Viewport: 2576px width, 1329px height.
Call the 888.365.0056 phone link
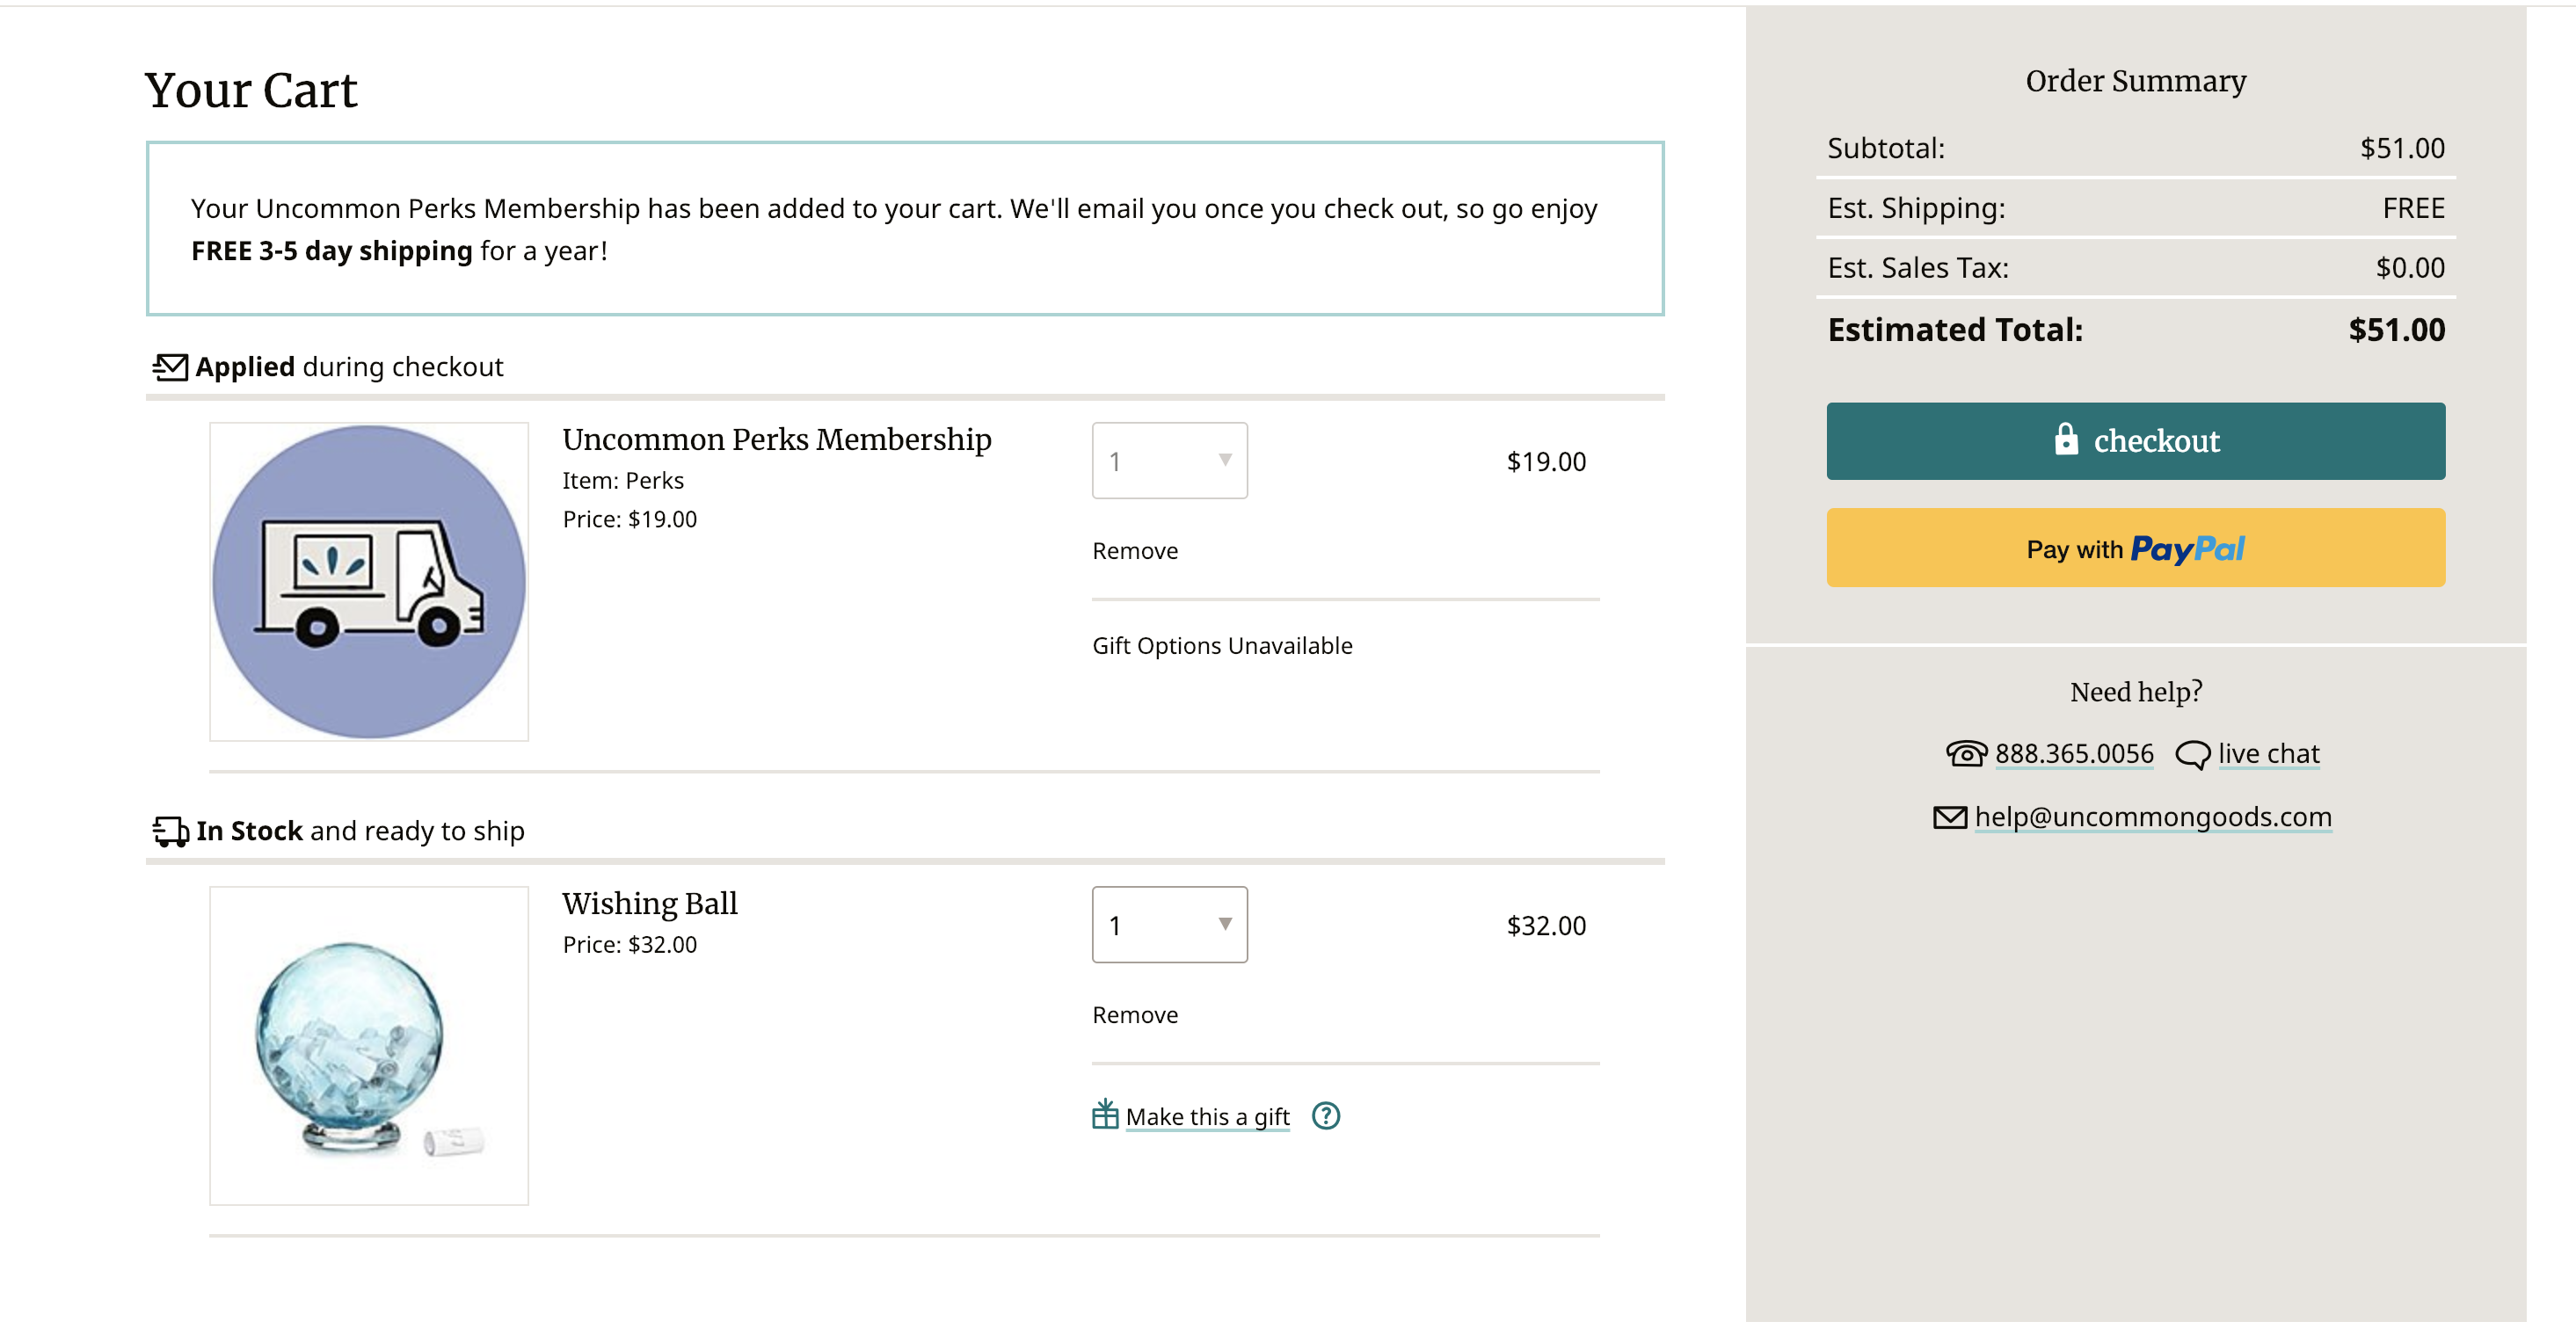[2073, 754]
